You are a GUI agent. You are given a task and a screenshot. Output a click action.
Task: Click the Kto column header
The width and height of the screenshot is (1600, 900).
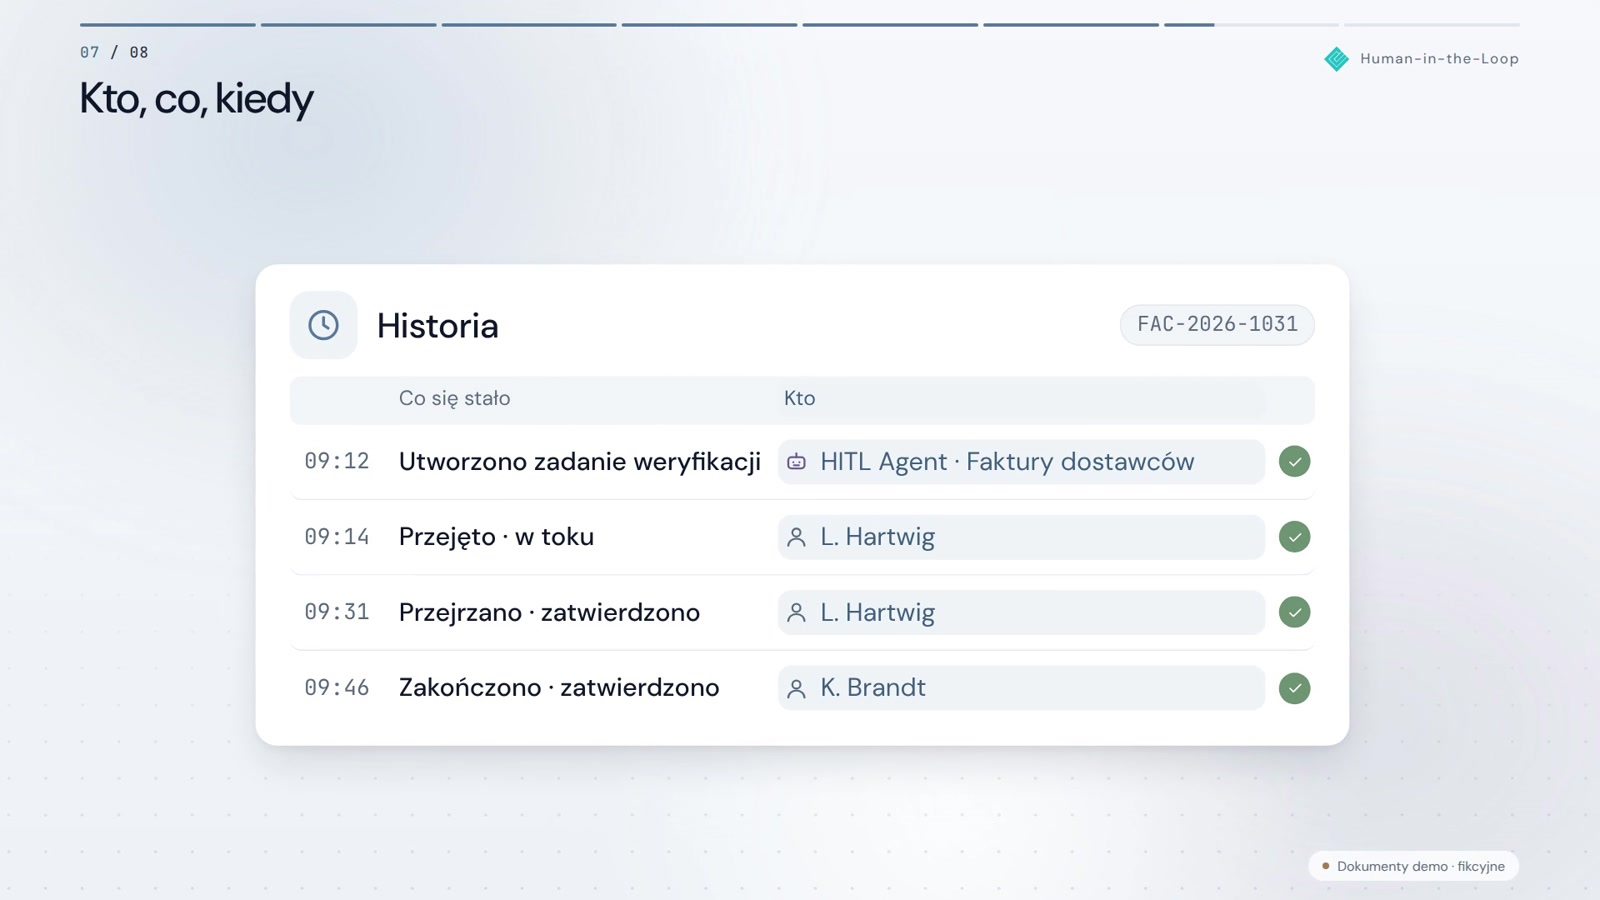coord(799,398)
